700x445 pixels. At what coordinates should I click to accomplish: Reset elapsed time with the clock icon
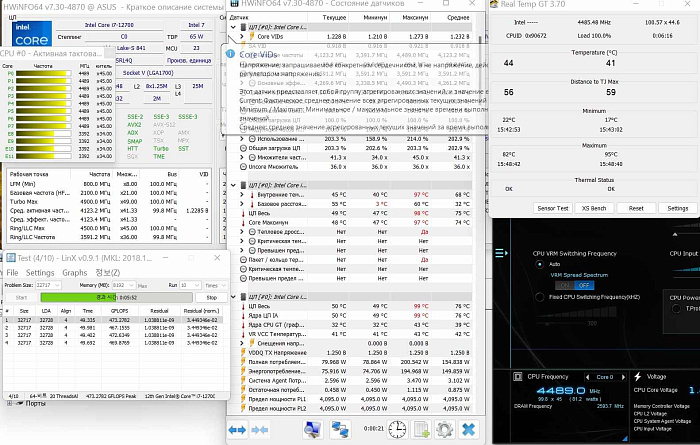coord(397,429)
